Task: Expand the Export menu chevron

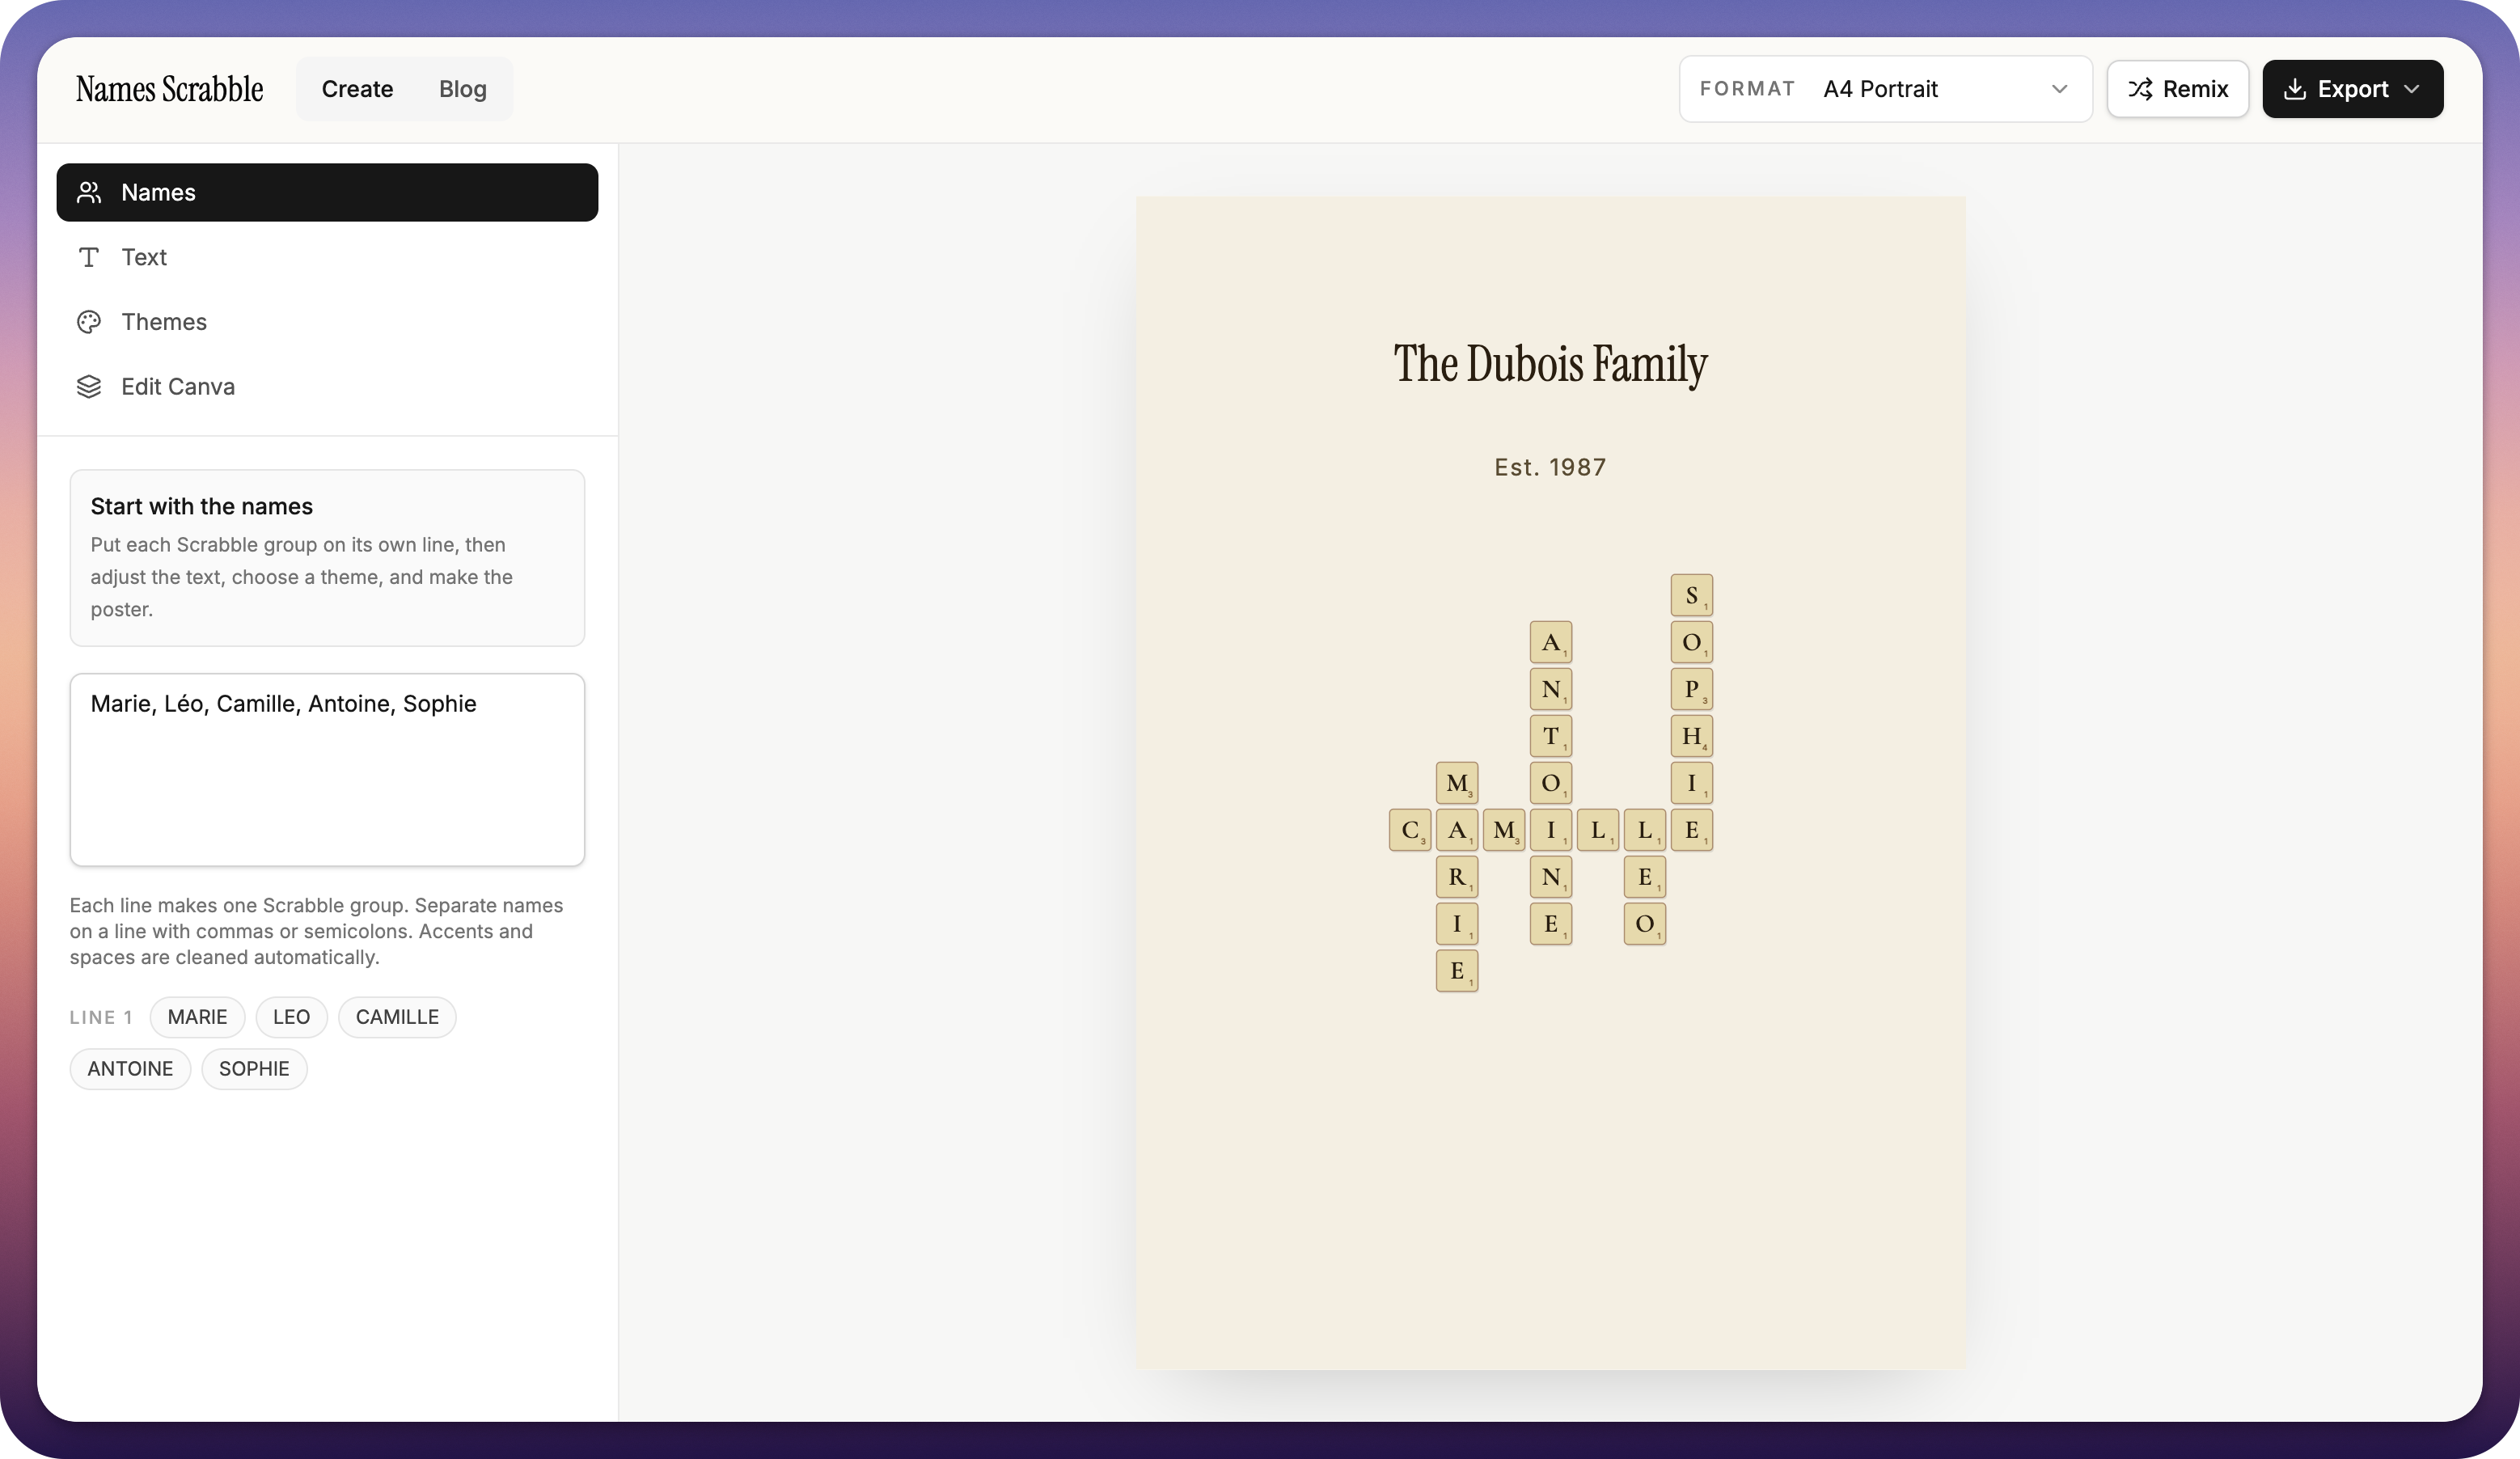Action: (2412, 89)
